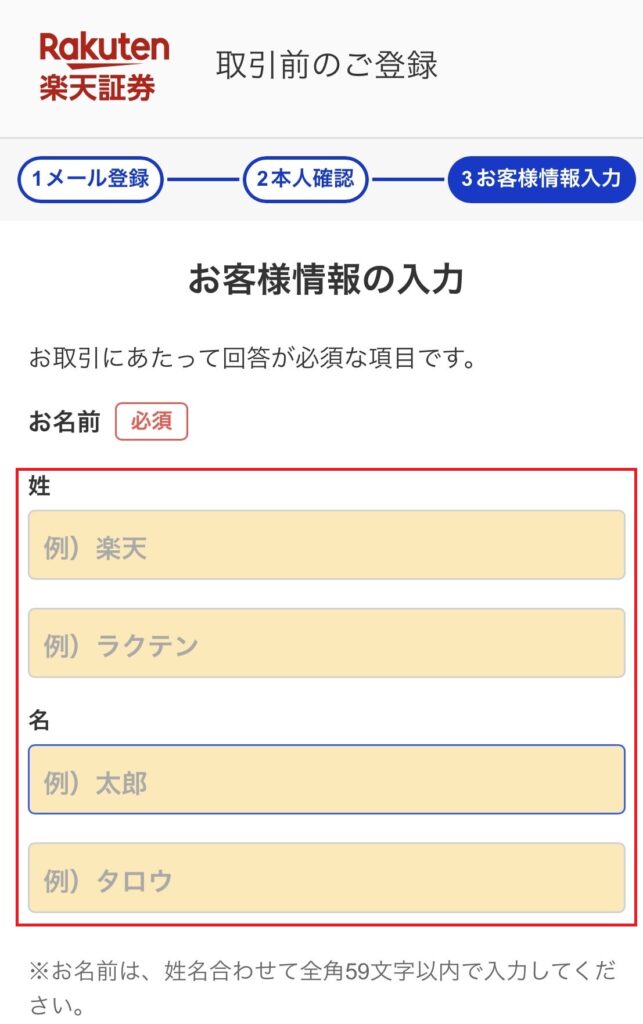The height and width of the screenshot is (1024, 643).
Task: Click the red Rakuten wordmark logo
Action: click(x=104, y=48)
